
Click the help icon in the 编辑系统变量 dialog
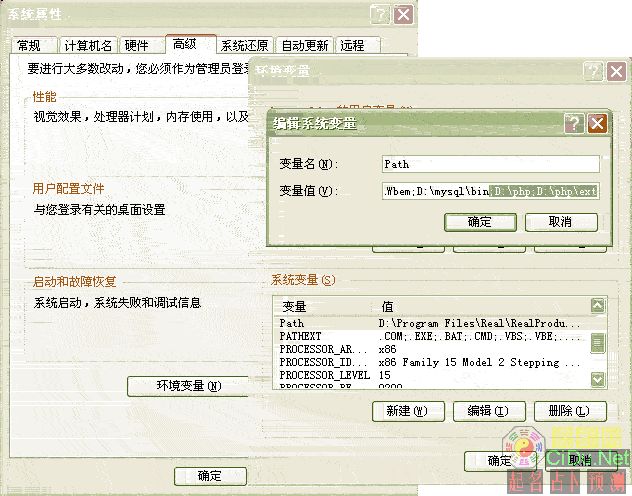pyautogui.click(x=574, y=123)
